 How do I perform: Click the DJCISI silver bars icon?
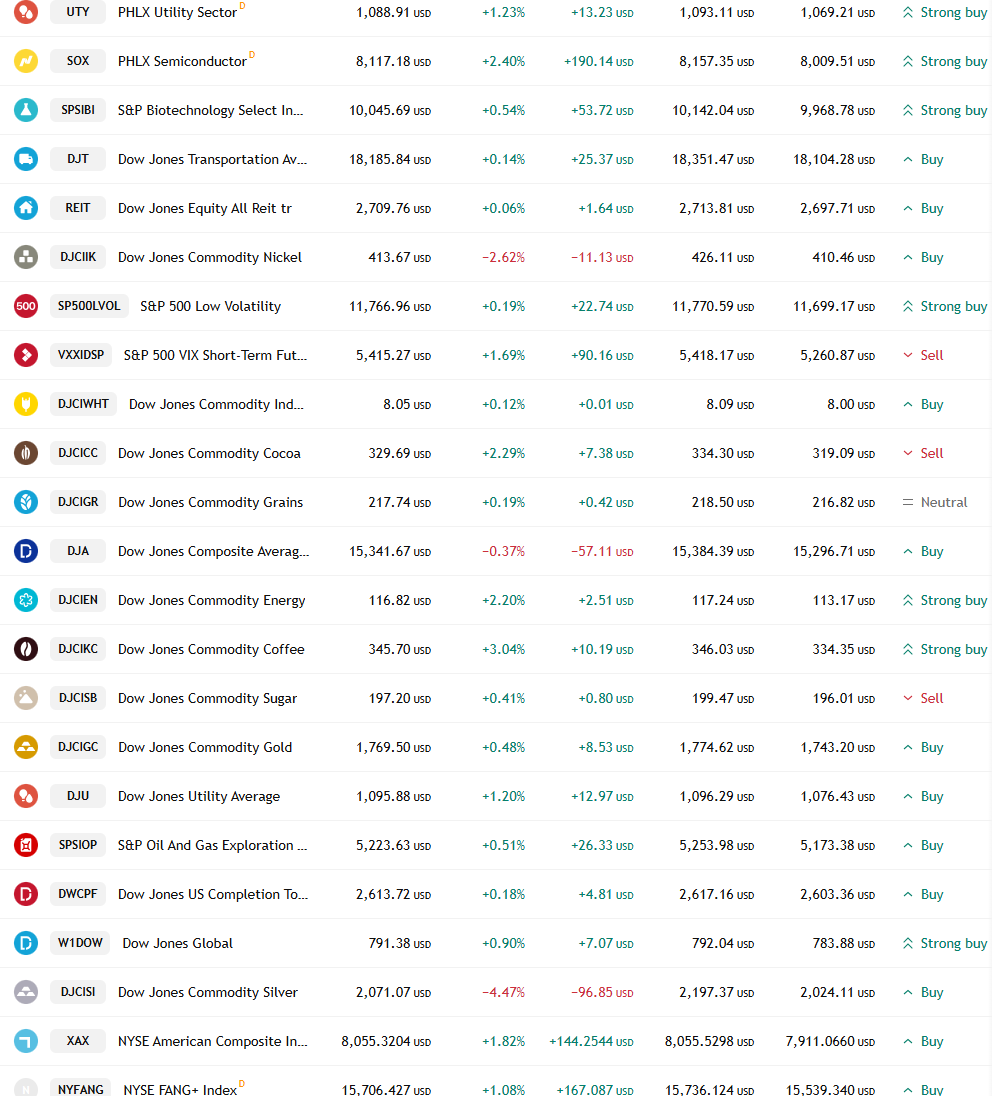[26, 992]
